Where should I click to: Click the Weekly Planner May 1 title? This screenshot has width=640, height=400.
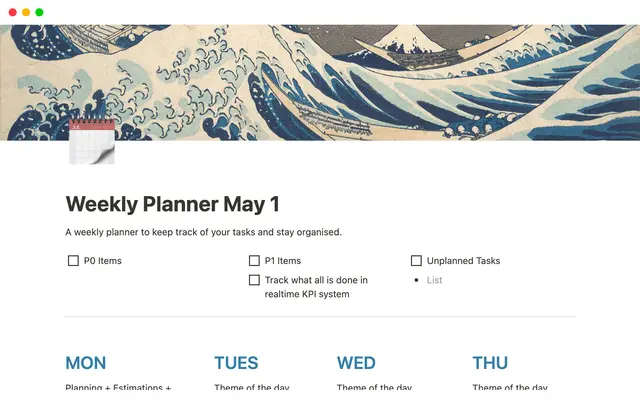(x=172, y=205)
